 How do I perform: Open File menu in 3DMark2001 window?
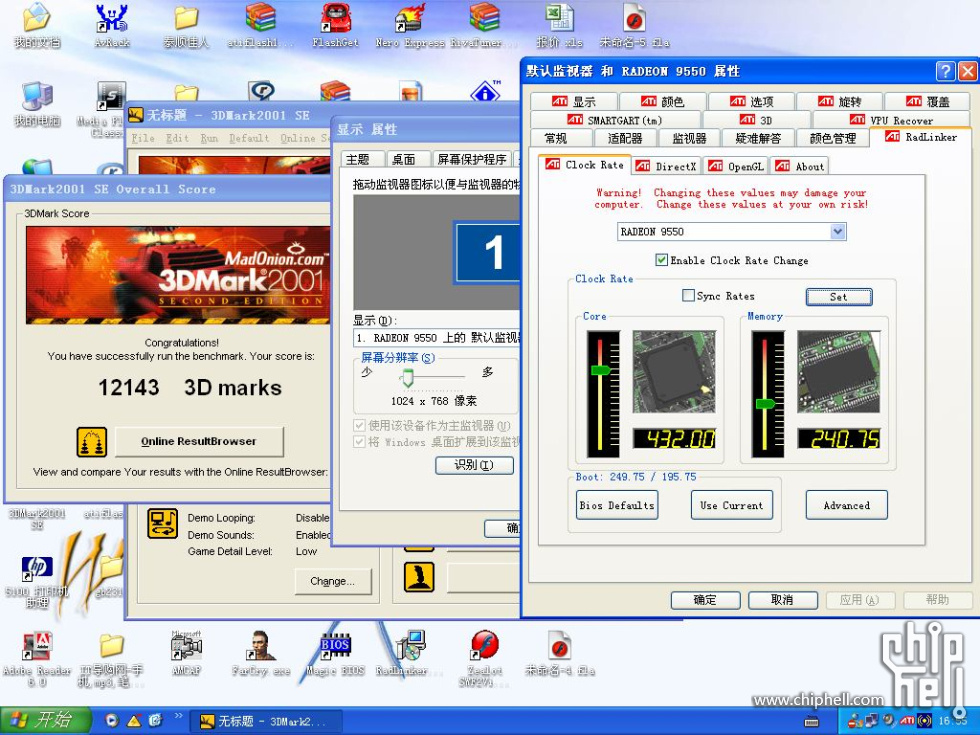point(142,138)
